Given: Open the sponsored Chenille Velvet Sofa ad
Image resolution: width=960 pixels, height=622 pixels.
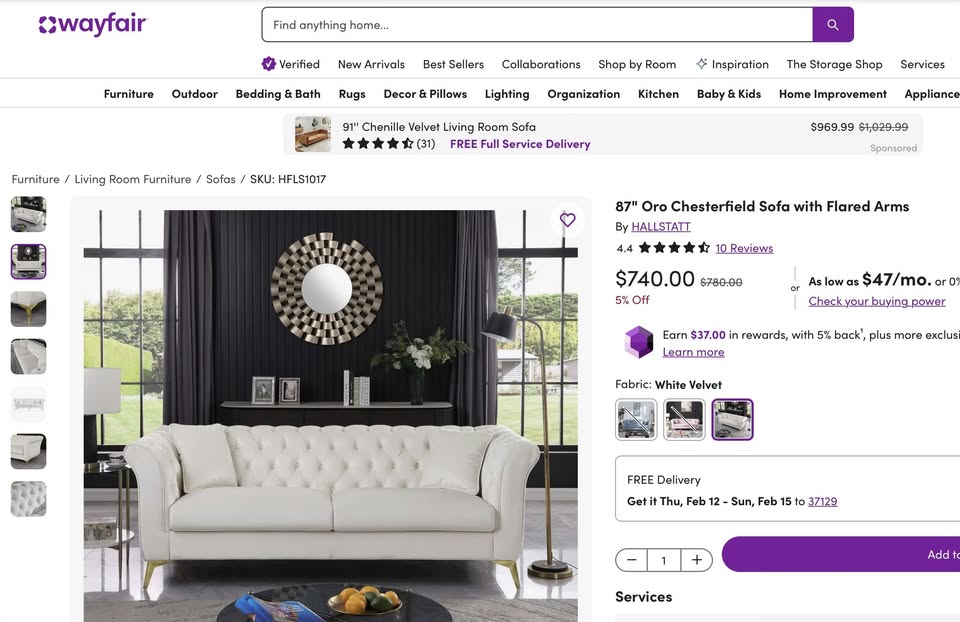Looking at the screenshot, I should (602, 135).
